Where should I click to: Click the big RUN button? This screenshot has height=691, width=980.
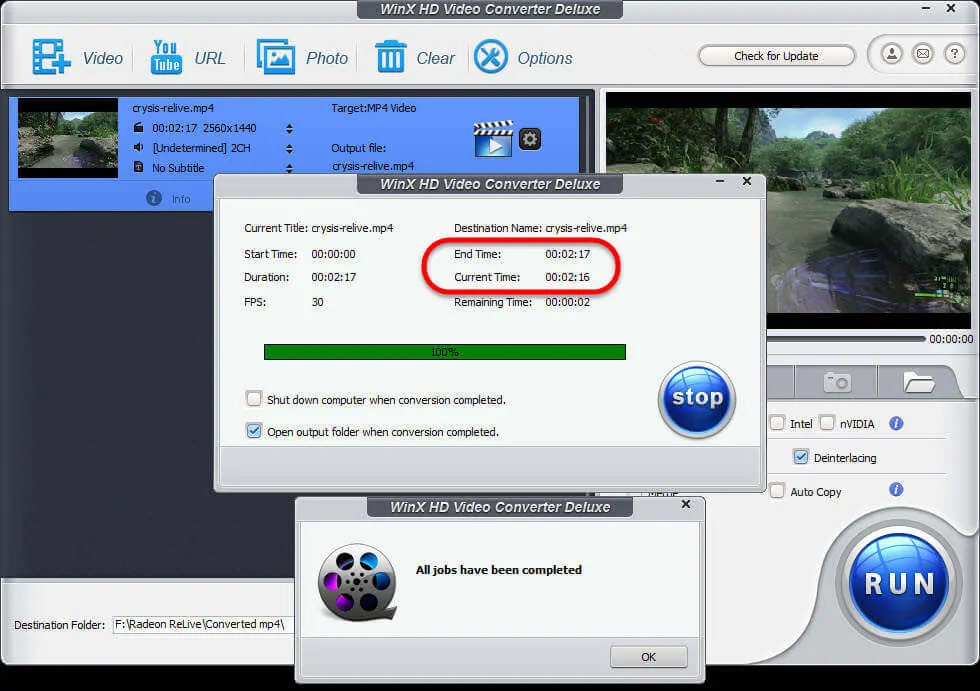(x=899, y=583)
